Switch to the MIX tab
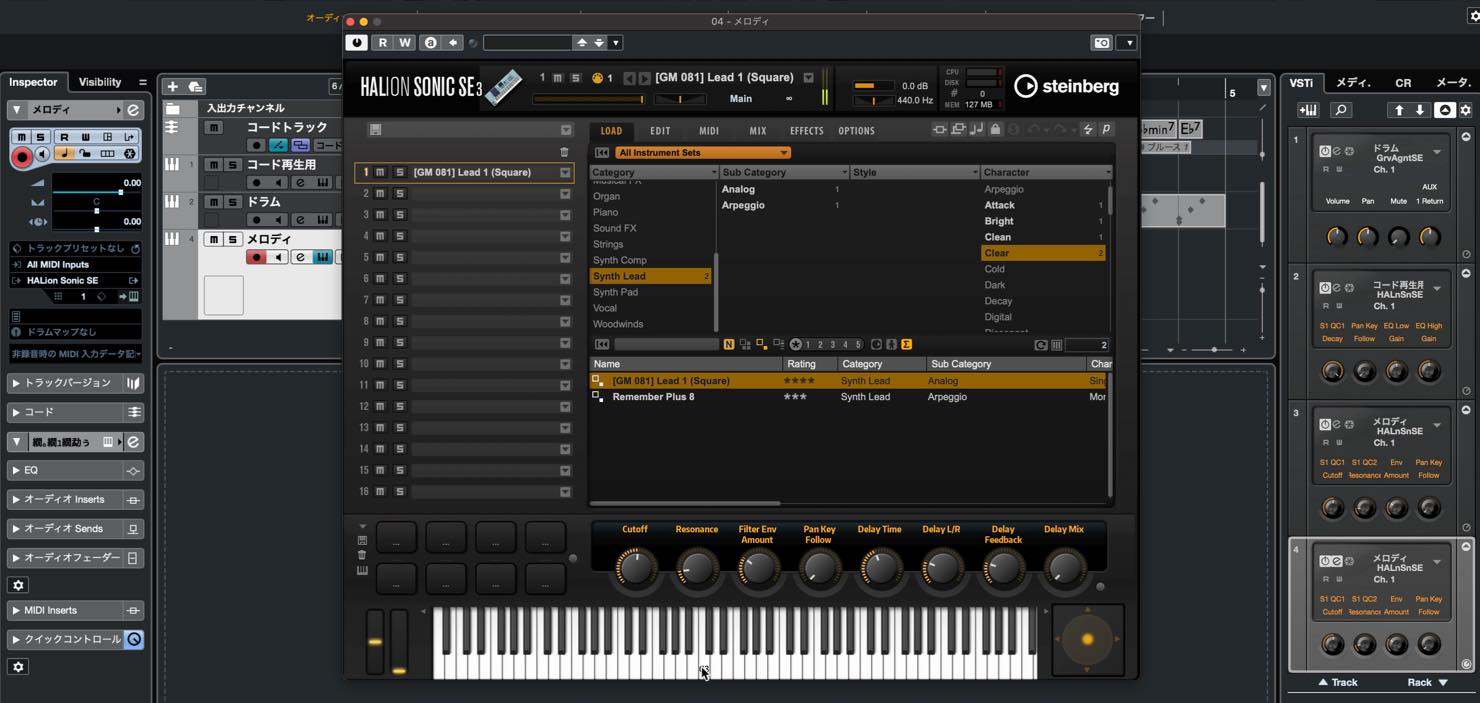 pos(758,131)
